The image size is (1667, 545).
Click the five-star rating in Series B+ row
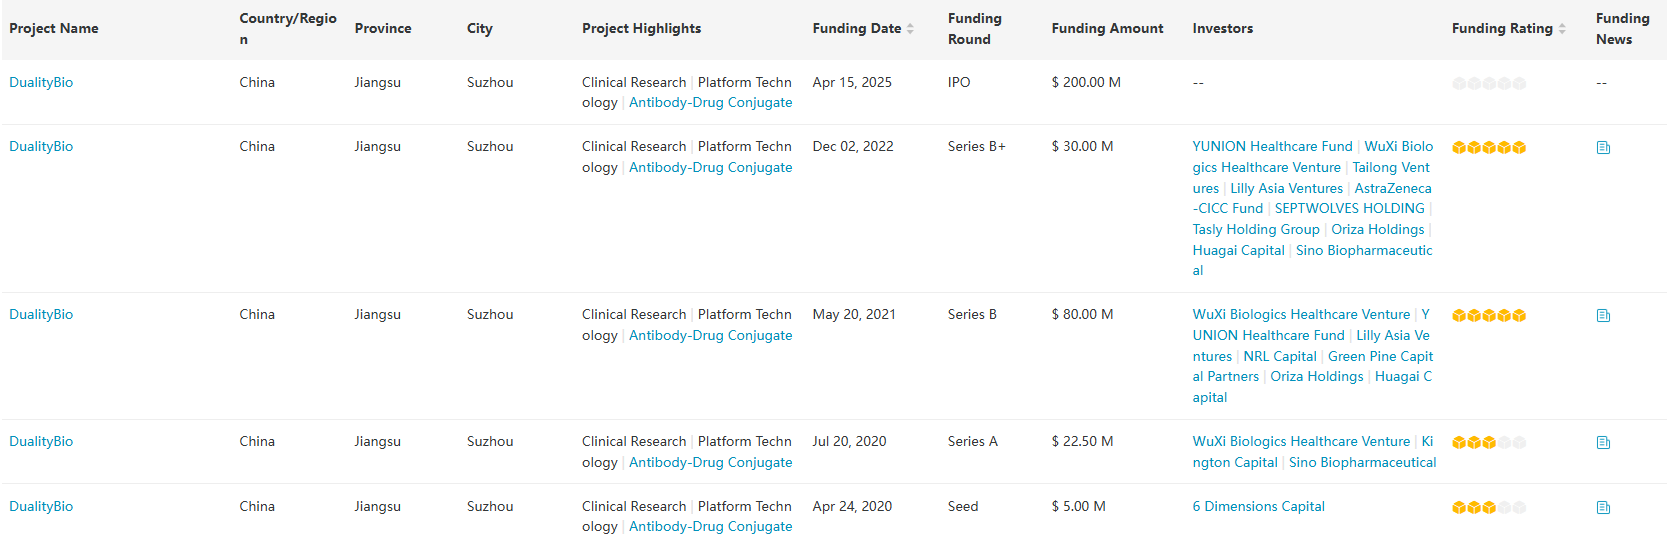pos(1488,148)
